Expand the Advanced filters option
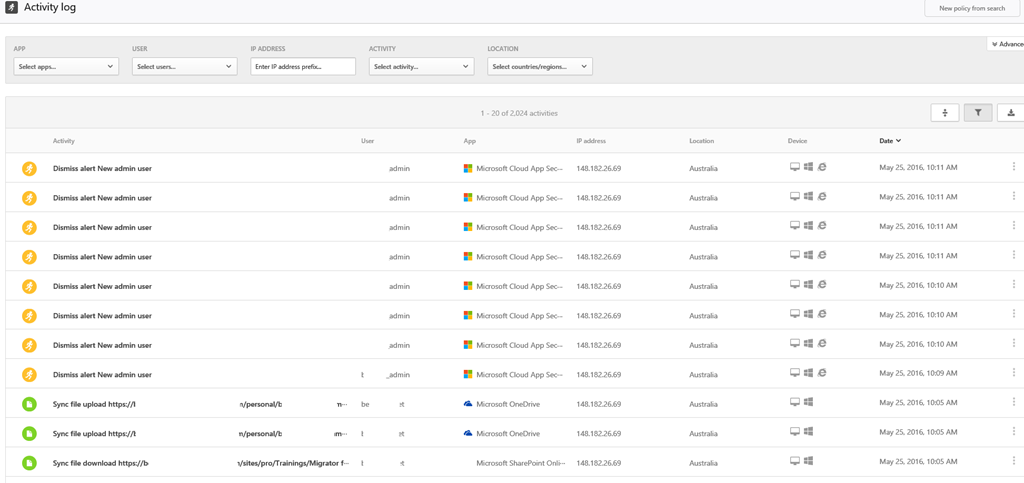 pyautogui.click(x=1006, y=44)
